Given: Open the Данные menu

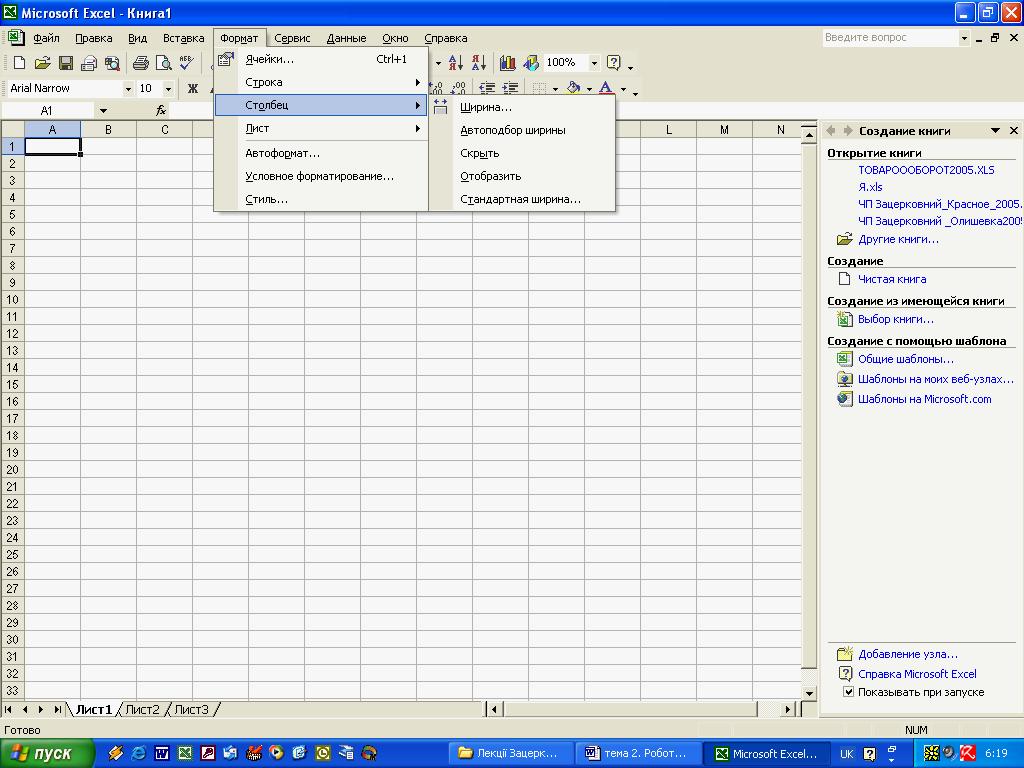Looking at the screenshot, I should click(346, 38).
